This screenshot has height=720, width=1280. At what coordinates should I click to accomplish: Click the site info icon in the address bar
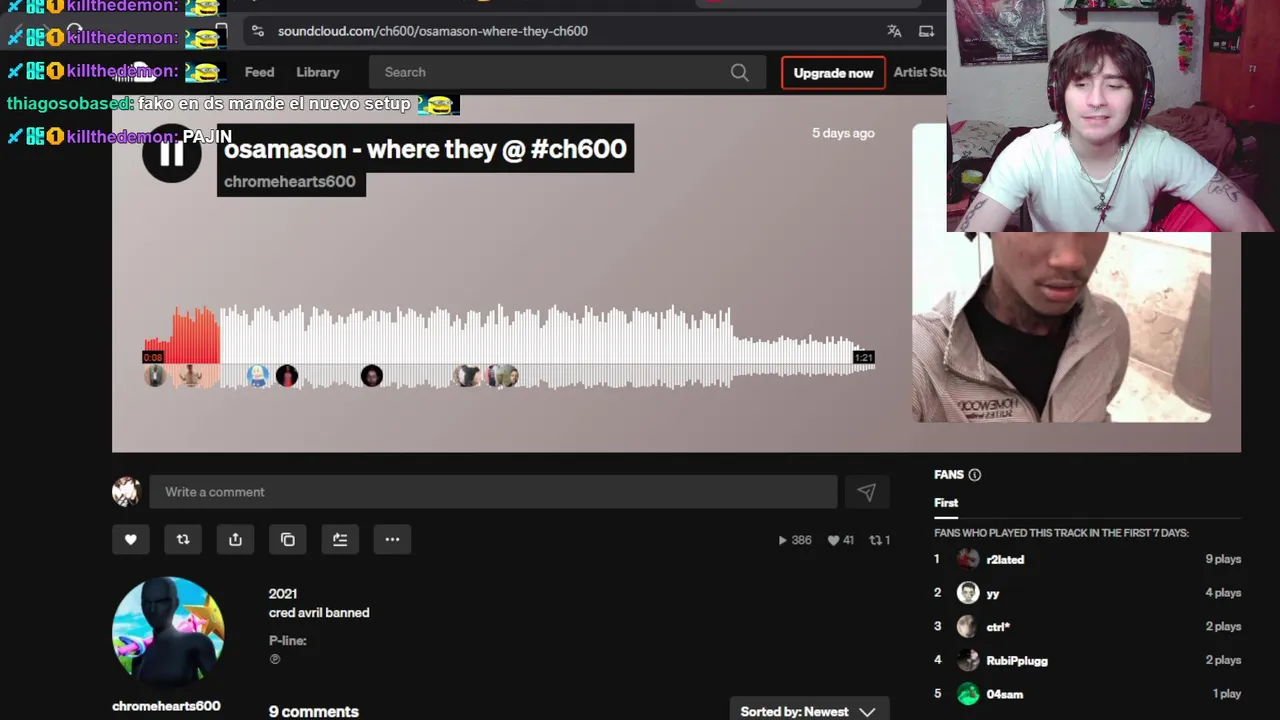pos(258,31)
